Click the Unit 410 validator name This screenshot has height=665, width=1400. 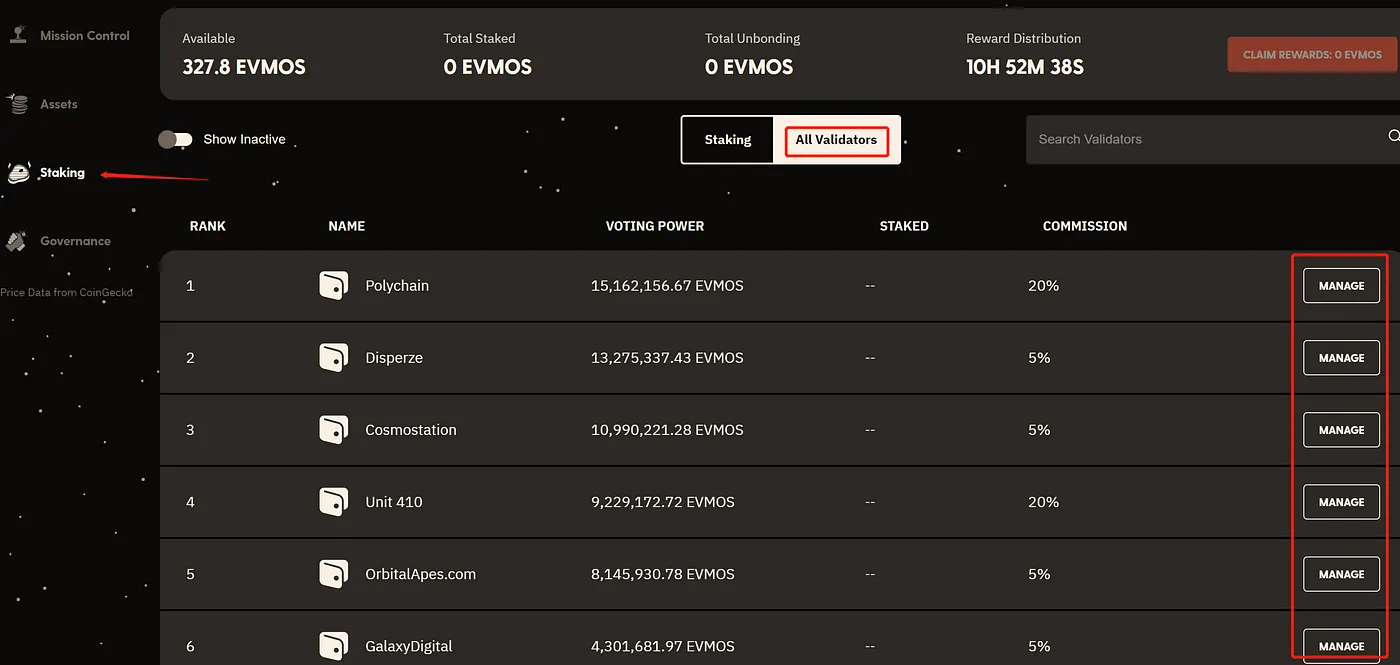click(394, 502)
